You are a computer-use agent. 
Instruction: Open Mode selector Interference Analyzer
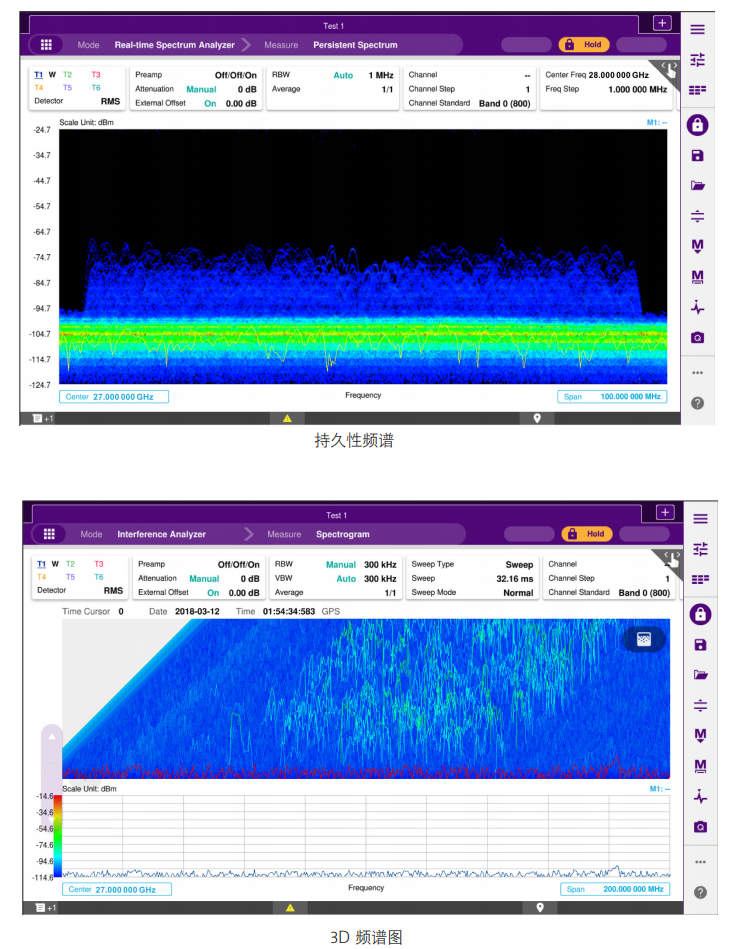[162, 534]
